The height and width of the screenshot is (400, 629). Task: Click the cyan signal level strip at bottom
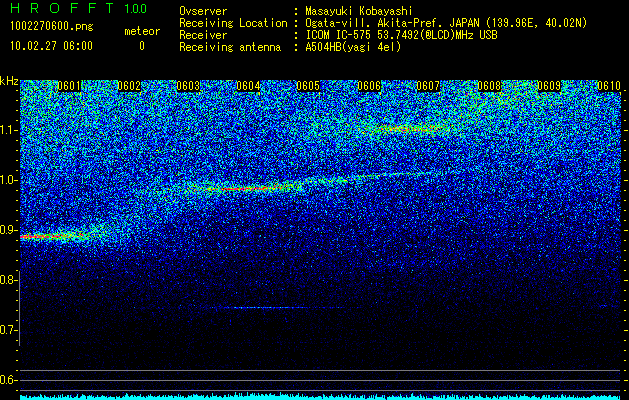click(320, 397)
